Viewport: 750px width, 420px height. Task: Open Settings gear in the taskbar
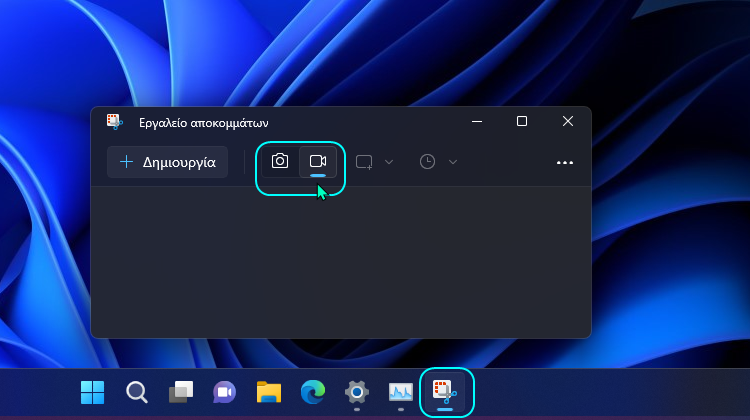[357, 392]
